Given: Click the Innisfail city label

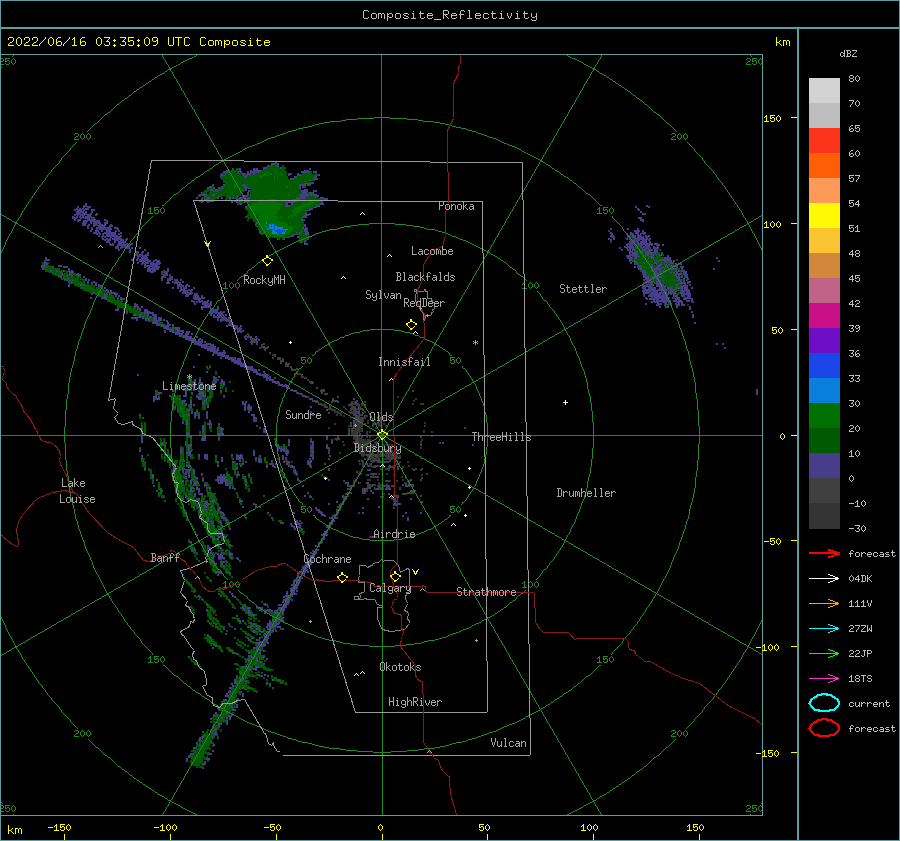Looking at the screenshot, I should [x=404, y=362].
